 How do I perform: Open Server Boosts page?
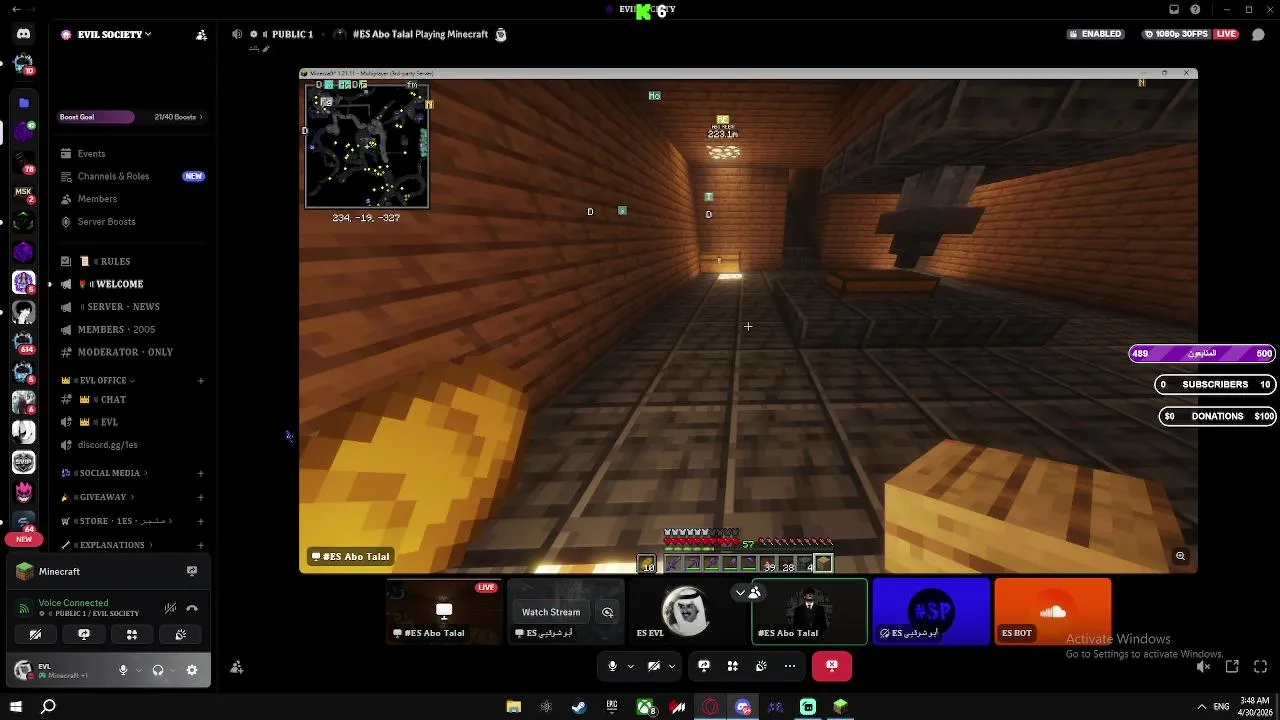(132, 222)
